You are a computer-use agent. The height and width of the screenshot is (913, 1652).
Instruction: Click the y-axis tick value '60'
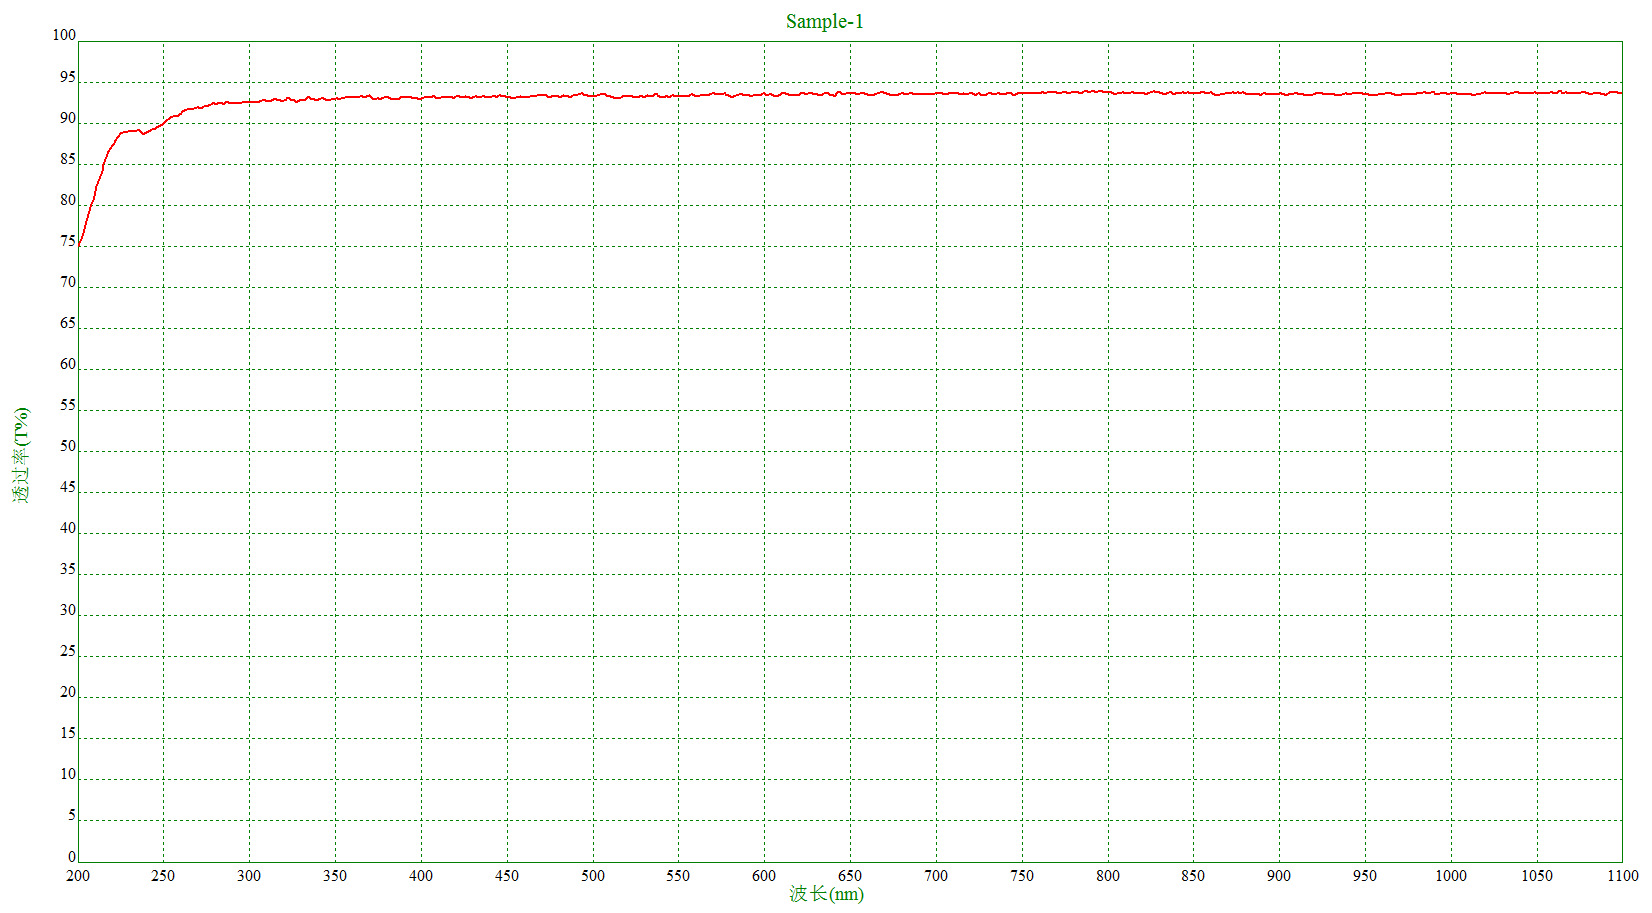pyautogui.click(x=68, y=364)
